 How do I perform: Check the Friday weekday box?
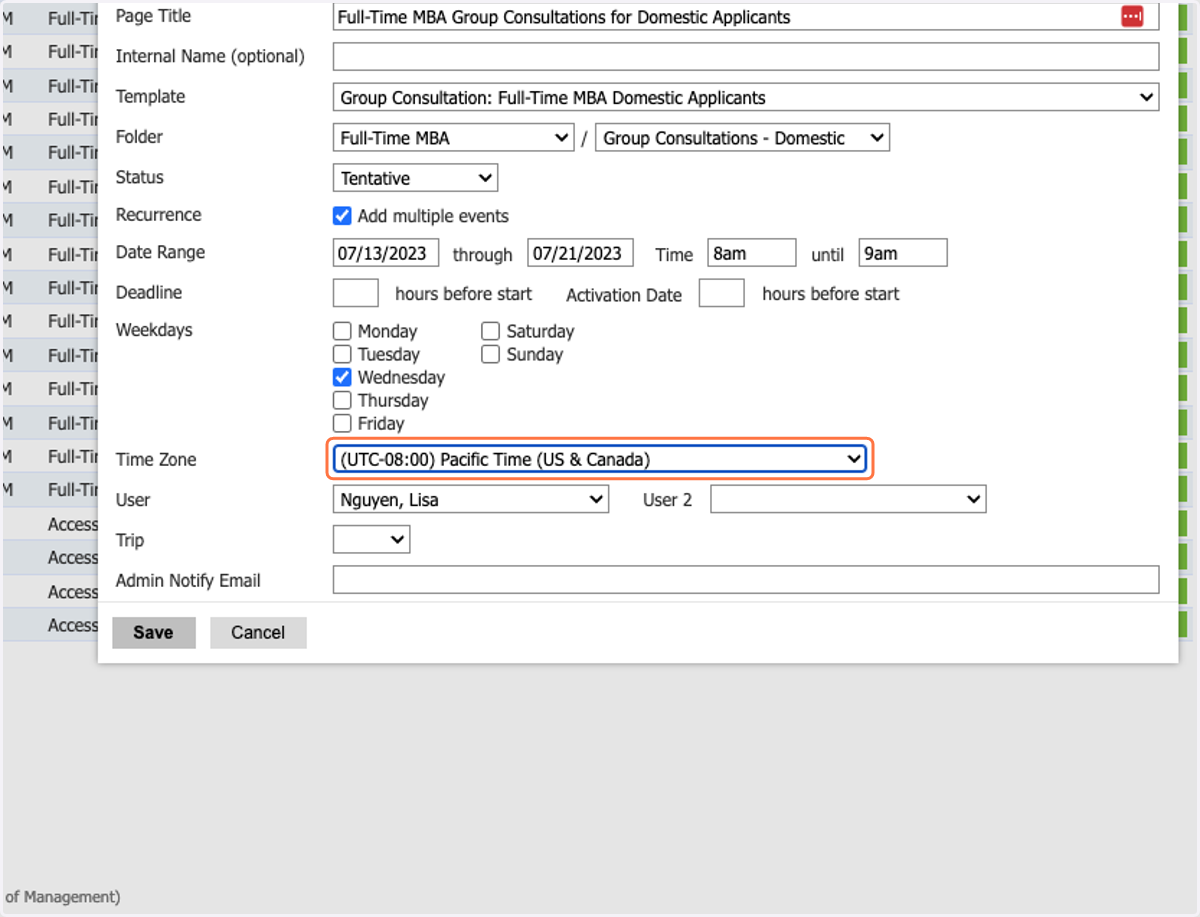click(x=342, y=423)
